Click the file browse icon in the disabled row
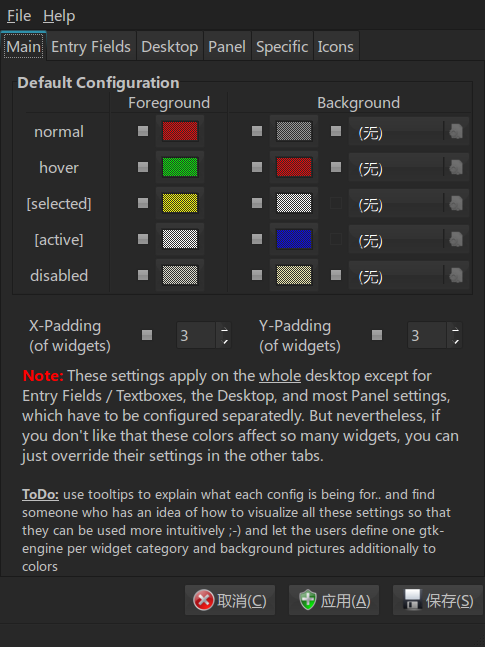This screenshot has width=485, height=647. tap(456, 275)
